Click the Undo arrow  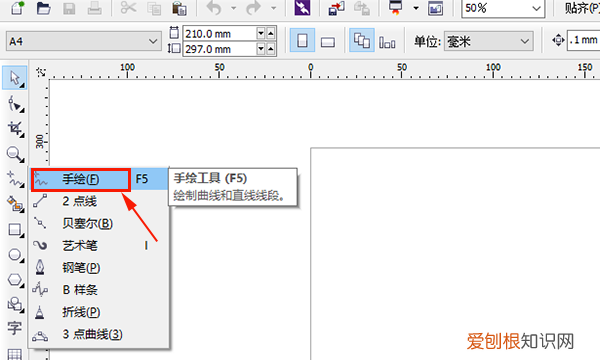click(x=214, y=8)
